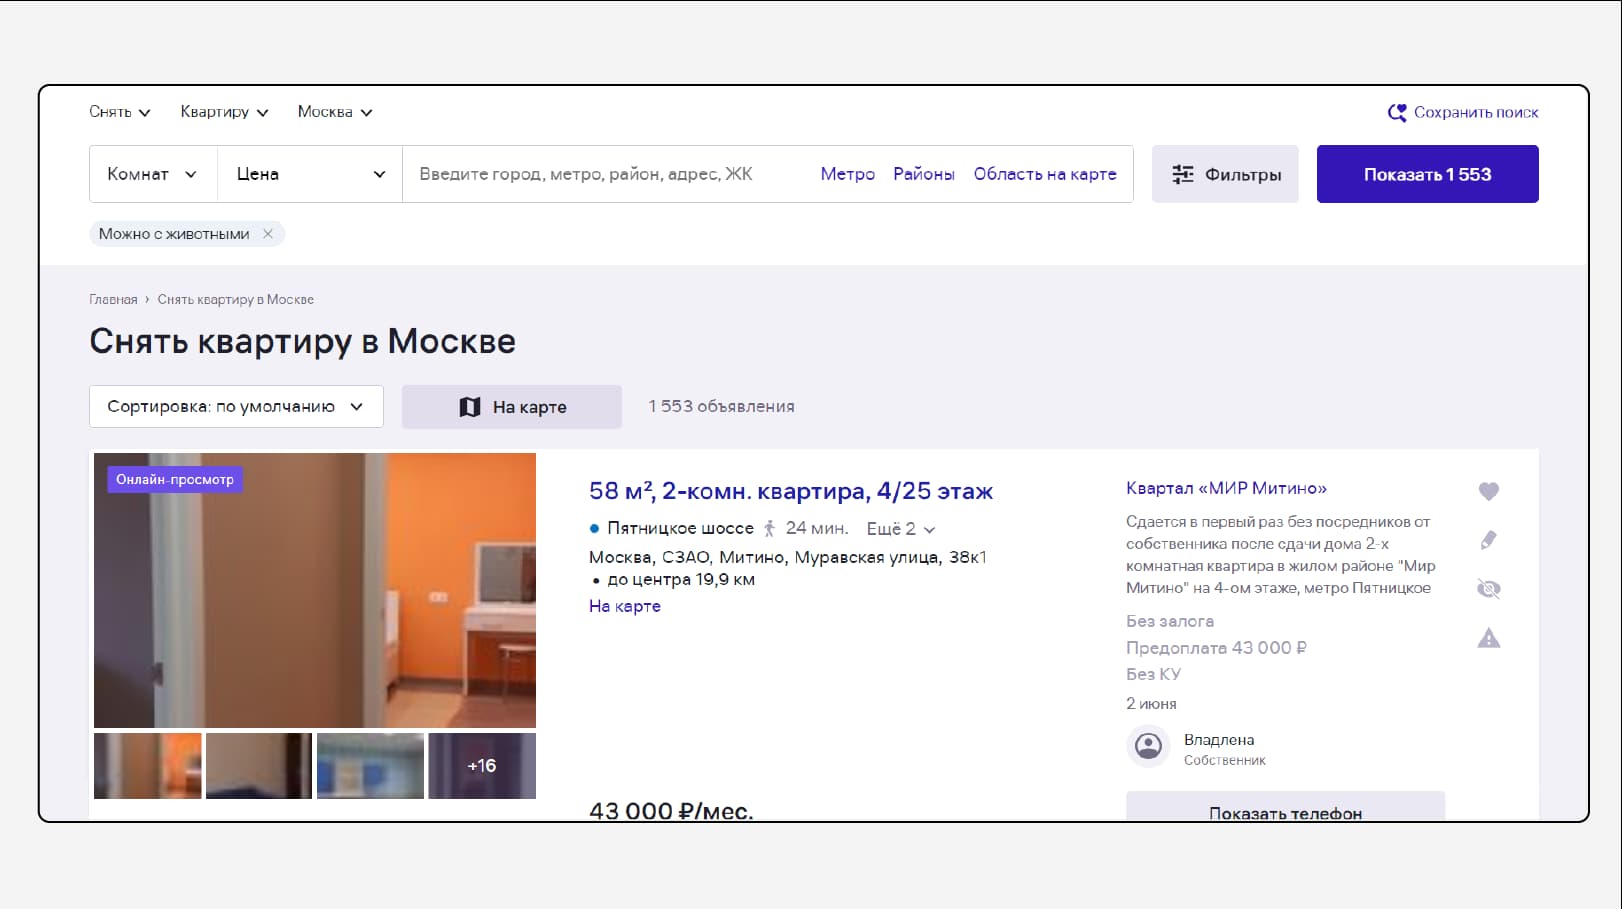Click walking person icon near 24 мин.
The image size is (1622, 909).
tap(769, 529)
